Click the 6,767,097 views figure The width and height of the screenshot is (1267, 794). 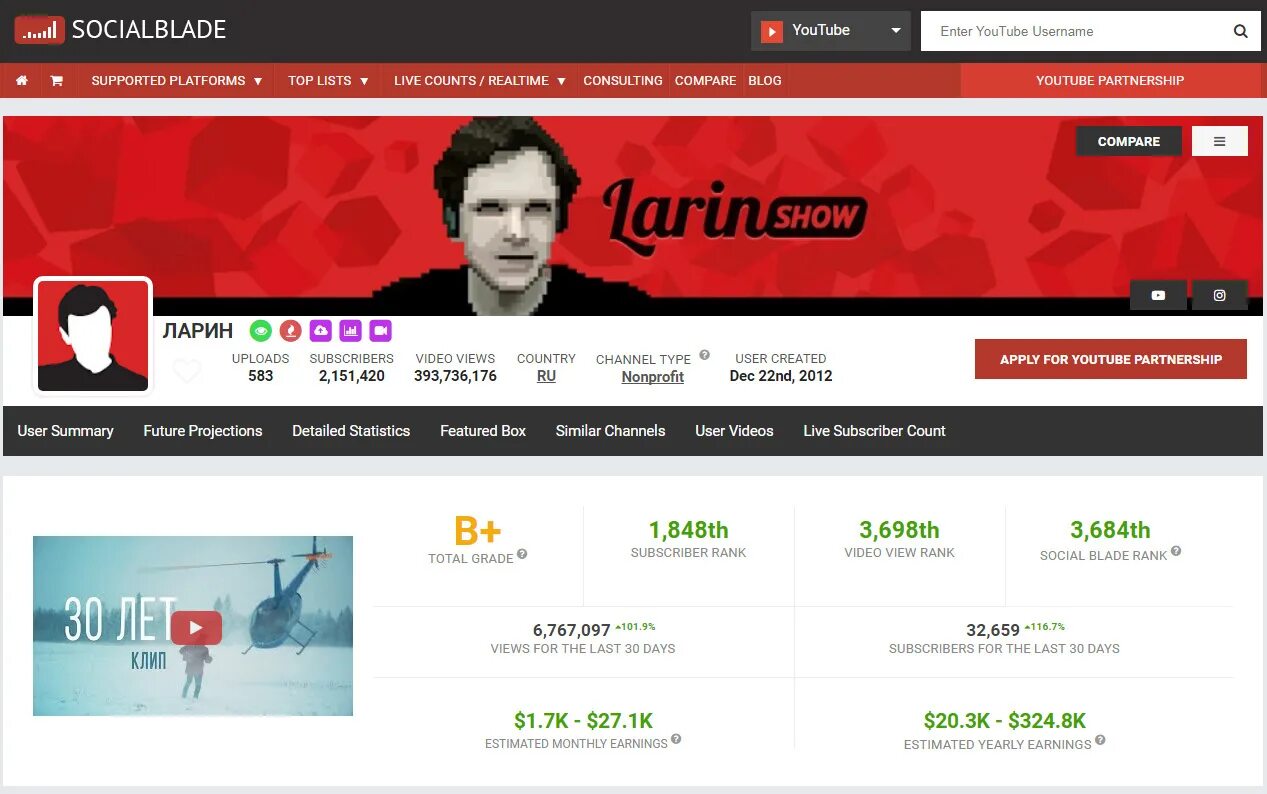(572, 630)
